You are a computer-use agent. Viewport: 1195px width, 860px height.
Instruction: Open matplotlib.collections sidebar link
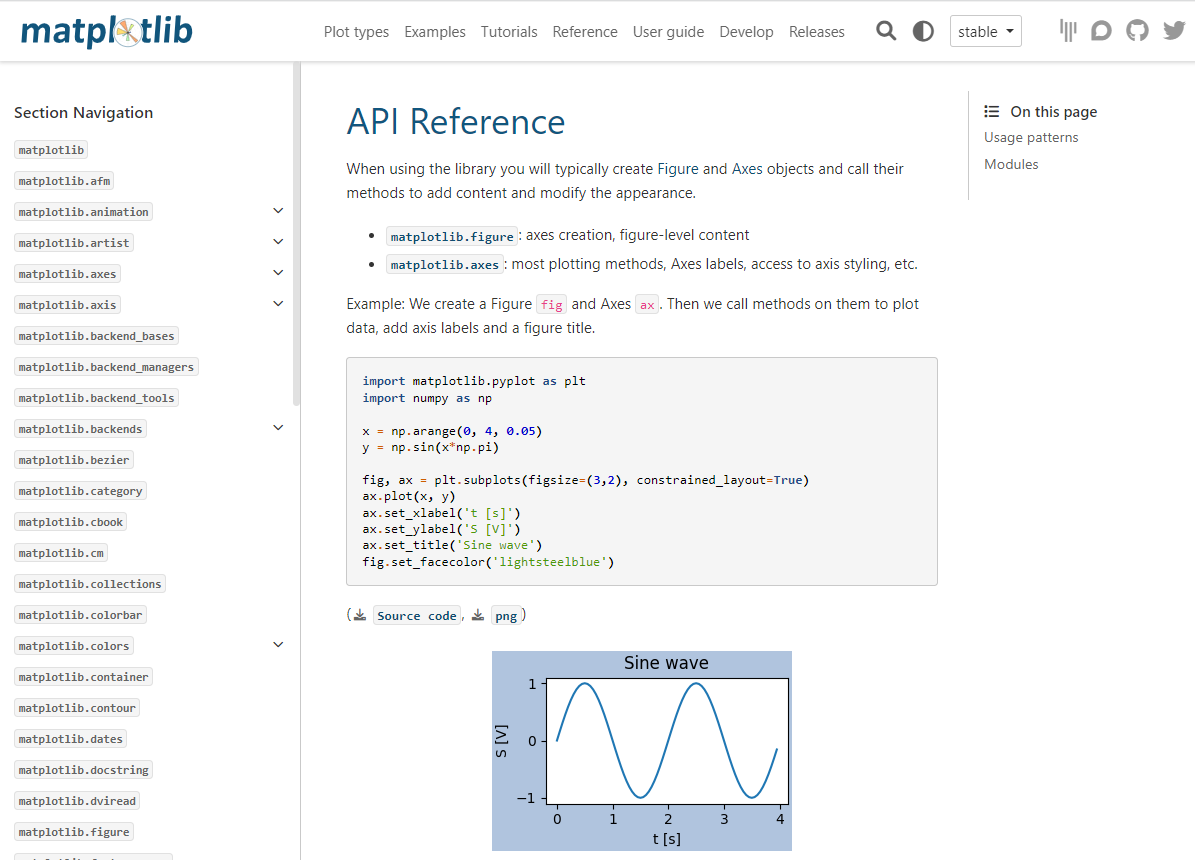coord(90,584)
